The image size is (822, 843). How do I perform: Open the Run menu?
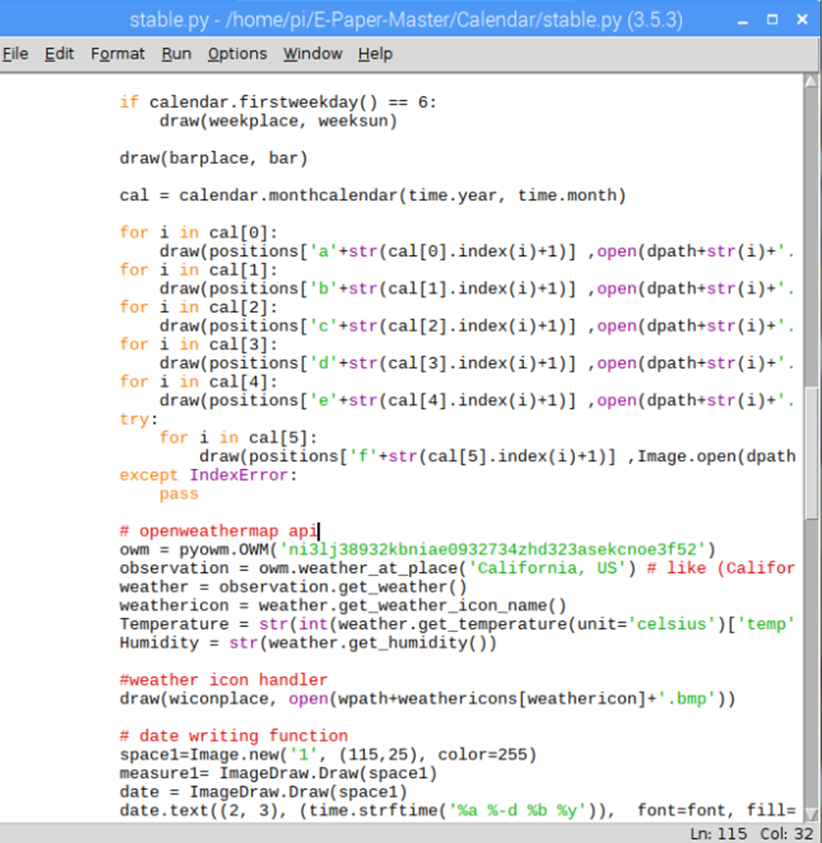176,54
